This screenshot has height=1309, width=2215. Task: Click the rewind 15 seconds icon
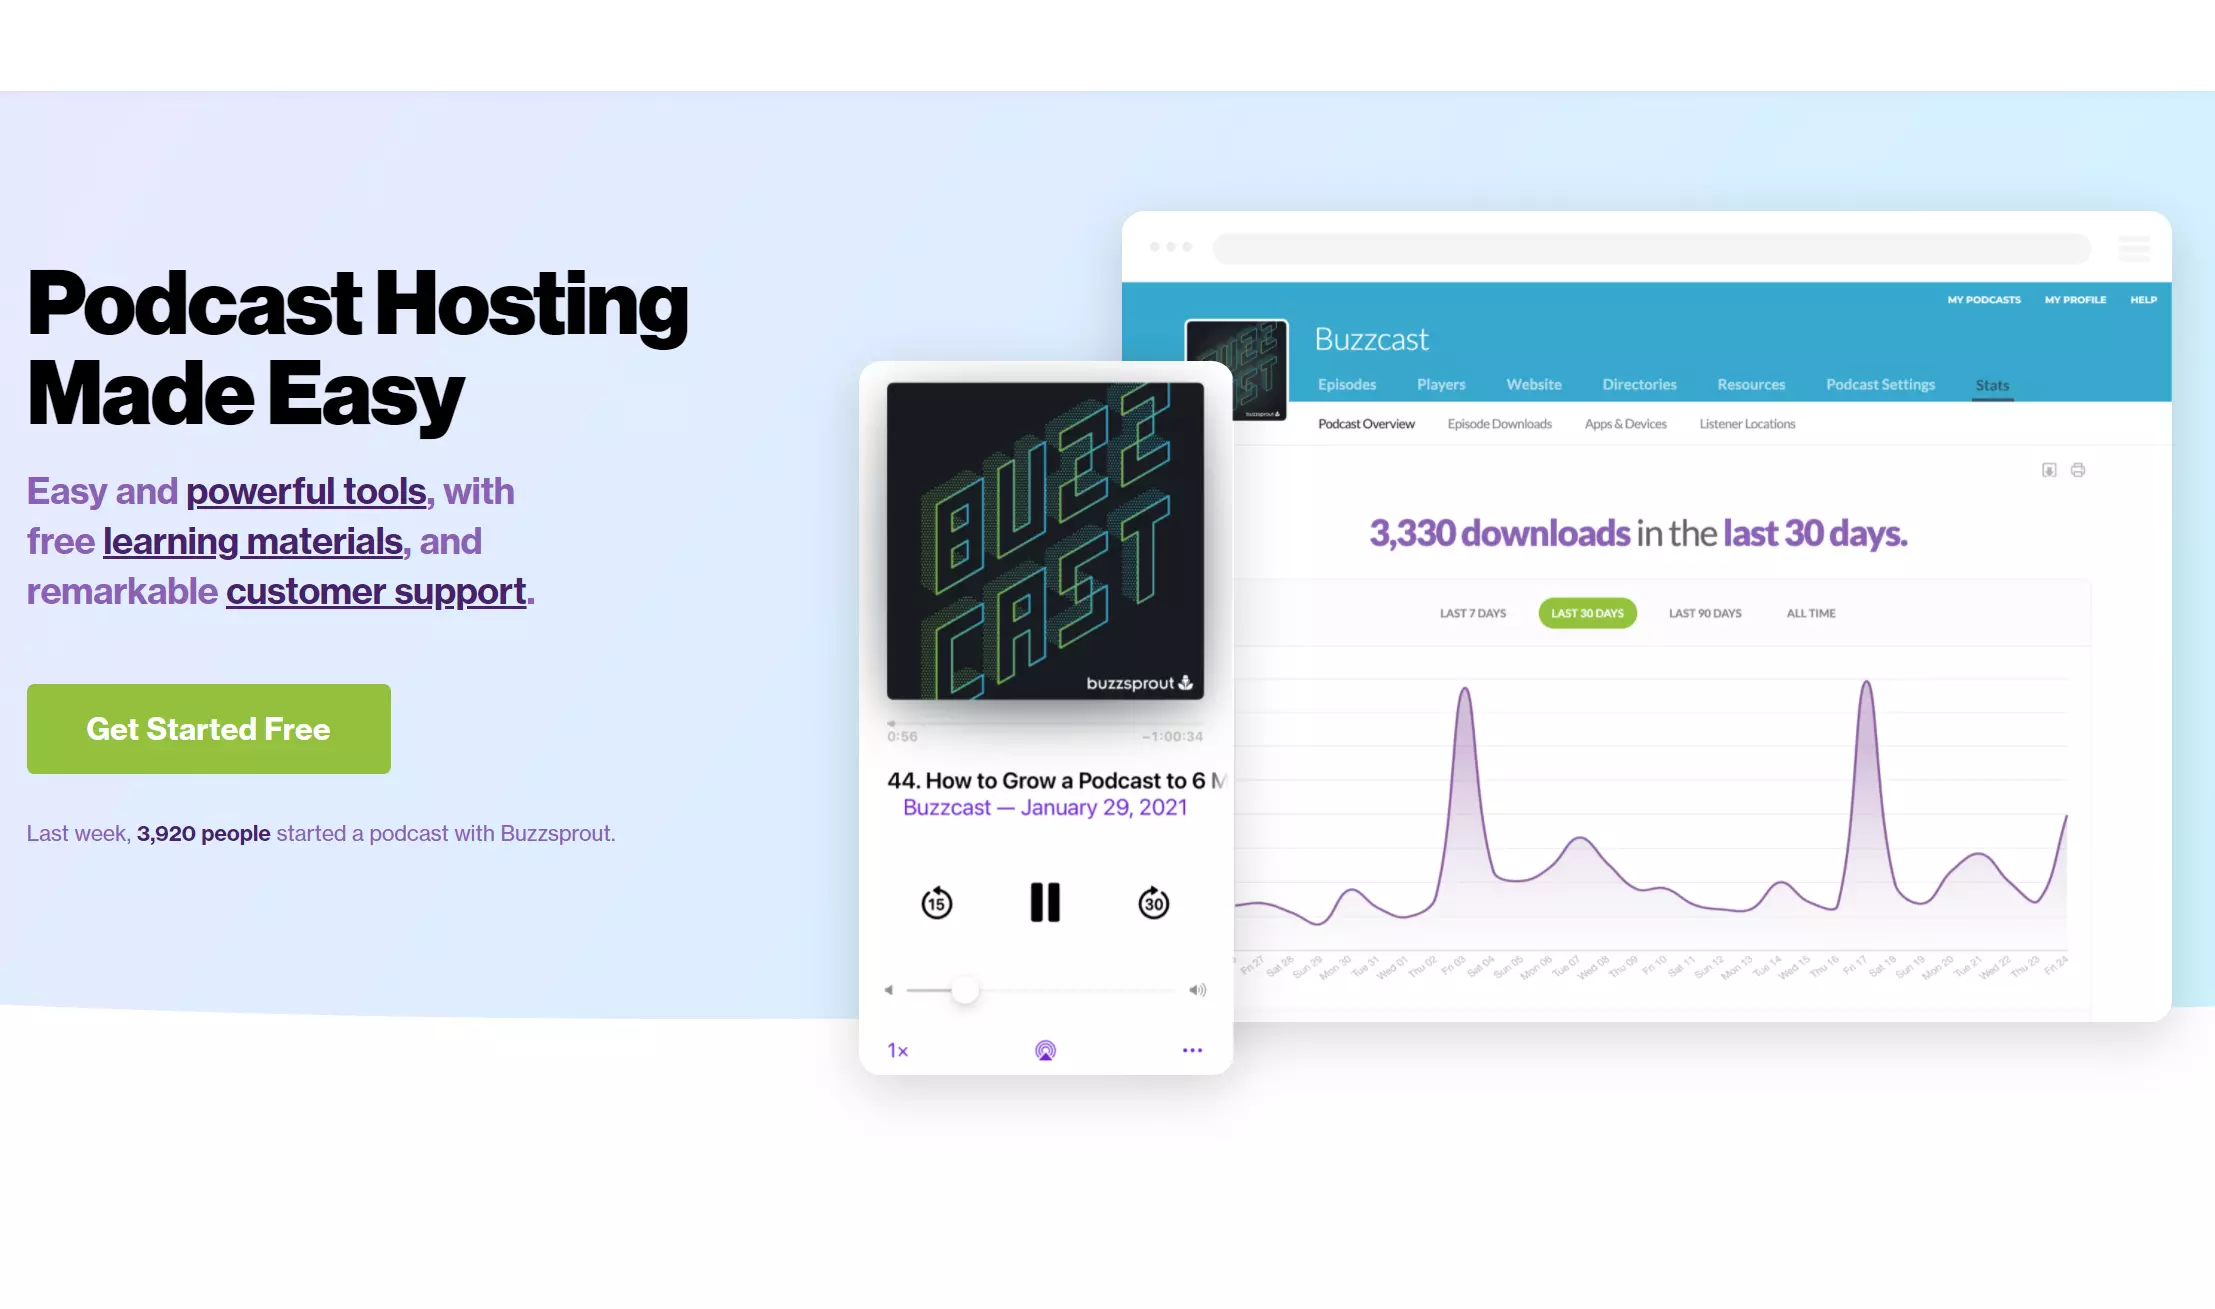point(936,902)
